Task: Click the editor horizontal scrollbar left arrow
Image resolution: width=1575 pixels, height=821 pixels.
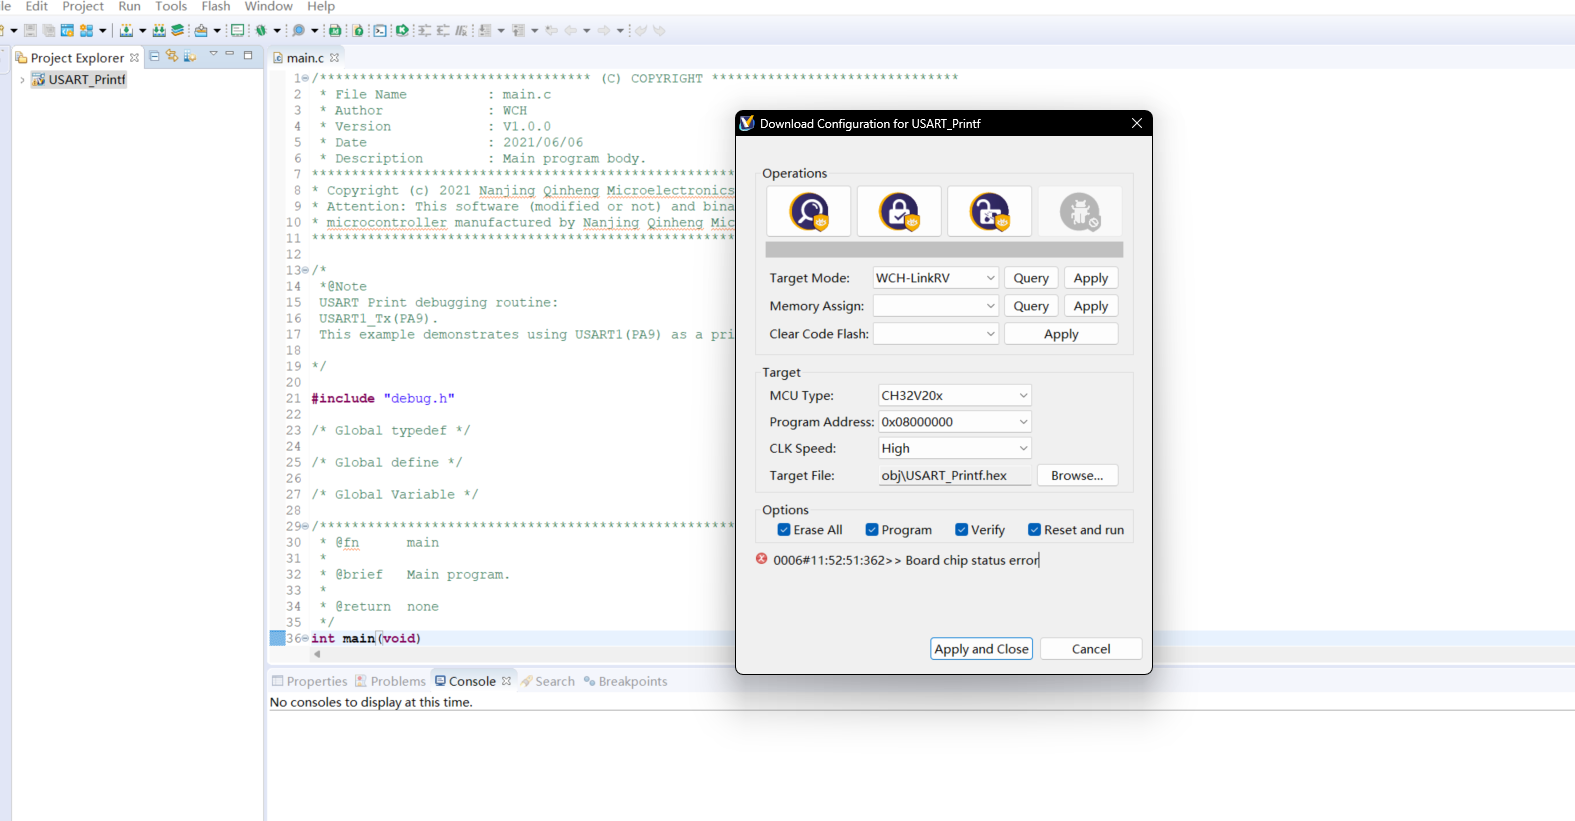Action: pyautogui.click(x=317, y=654)
